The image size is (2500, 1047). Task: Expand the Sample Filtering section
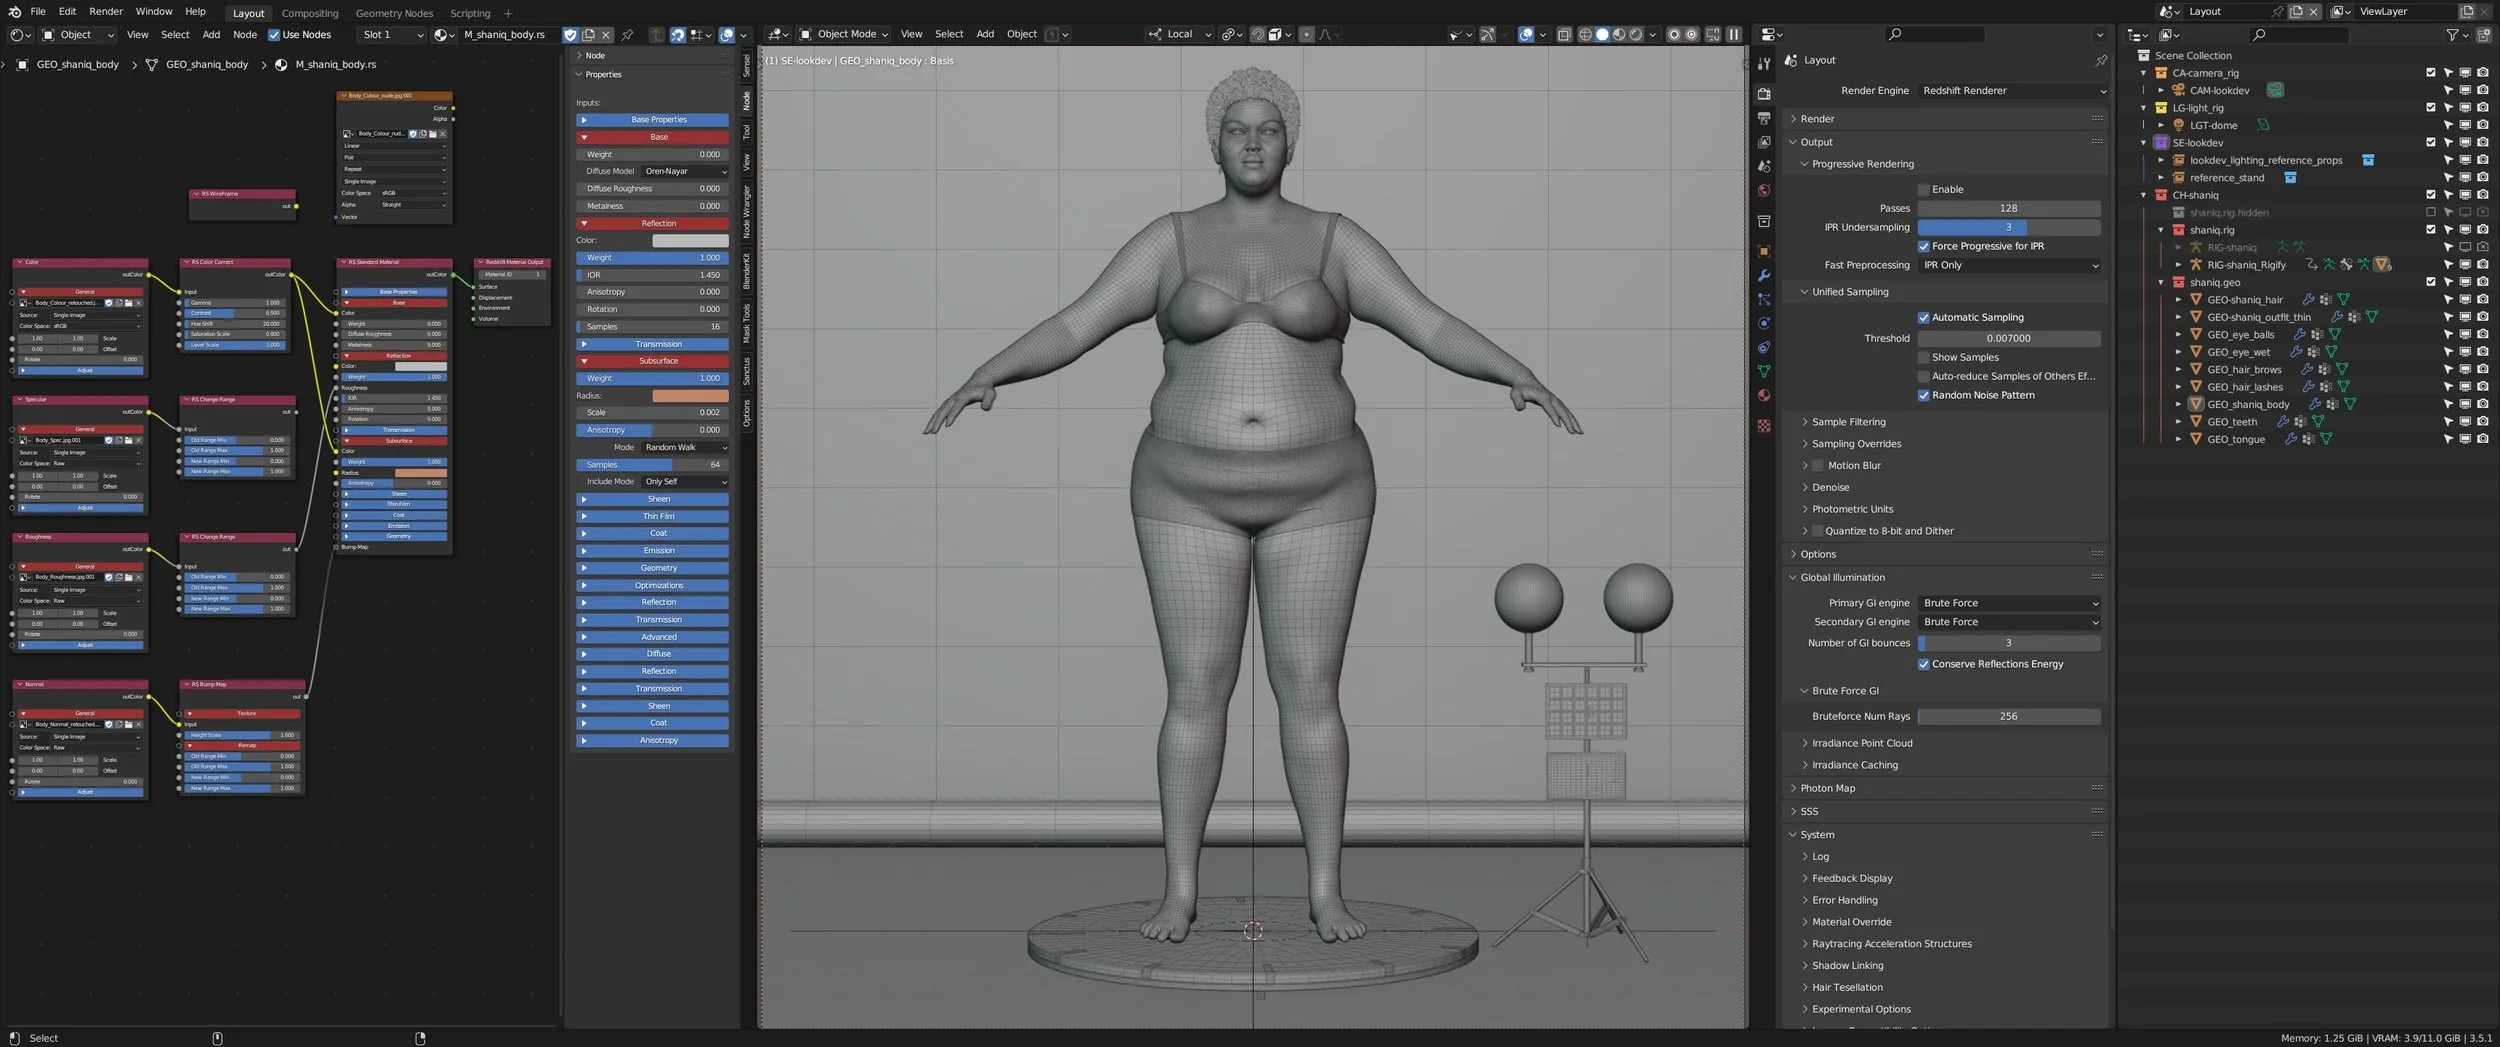tap(1848, 422)
